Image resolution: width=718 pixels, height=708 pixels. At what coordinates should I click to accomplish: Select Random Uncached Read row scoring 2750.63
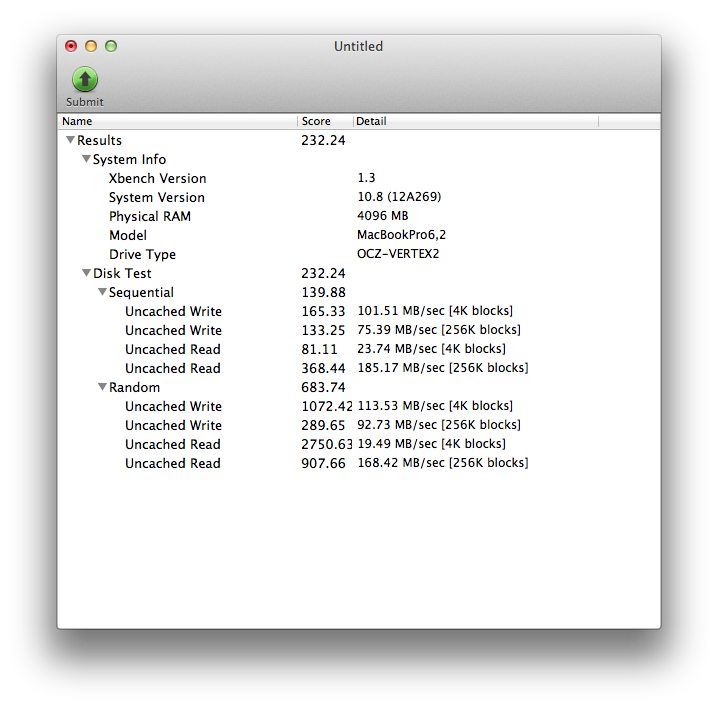(359, 444)
